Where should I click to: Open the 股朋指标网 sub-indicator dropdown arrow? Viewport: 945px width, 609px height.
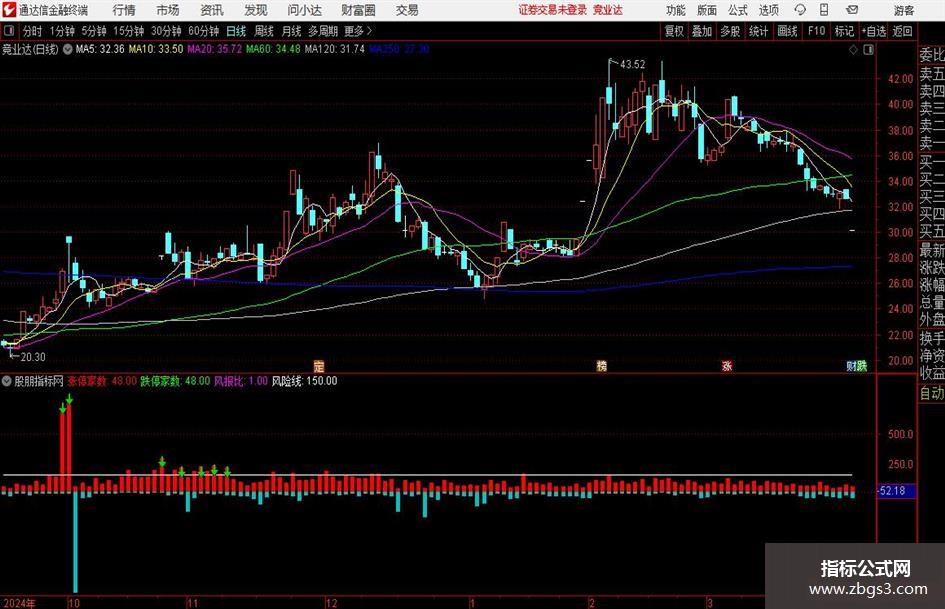coord(7,381)
